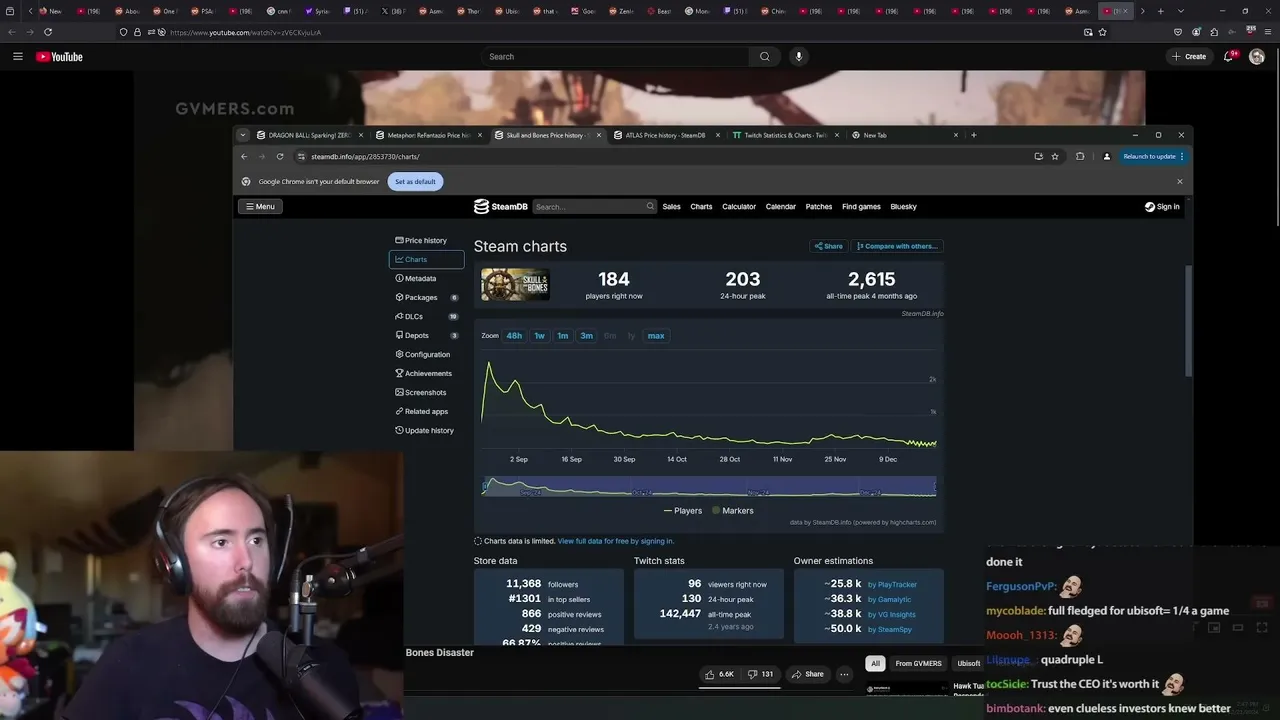Screen dimensions: 1280x720
Task: Open Charts in SteamDB top navigation
Action: (701, 207)
